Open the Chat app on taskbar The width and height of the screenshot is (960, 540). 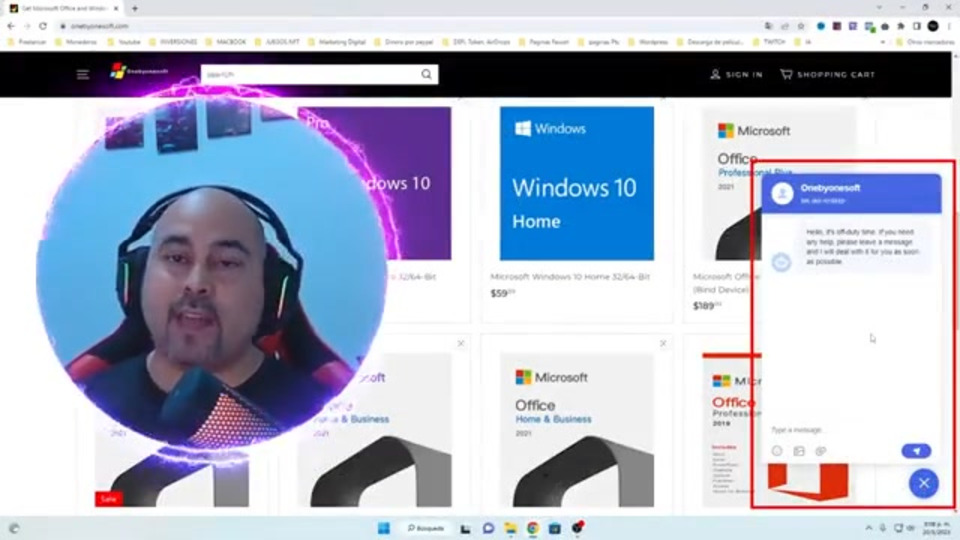pyautogui.click(x=488, y=528)
